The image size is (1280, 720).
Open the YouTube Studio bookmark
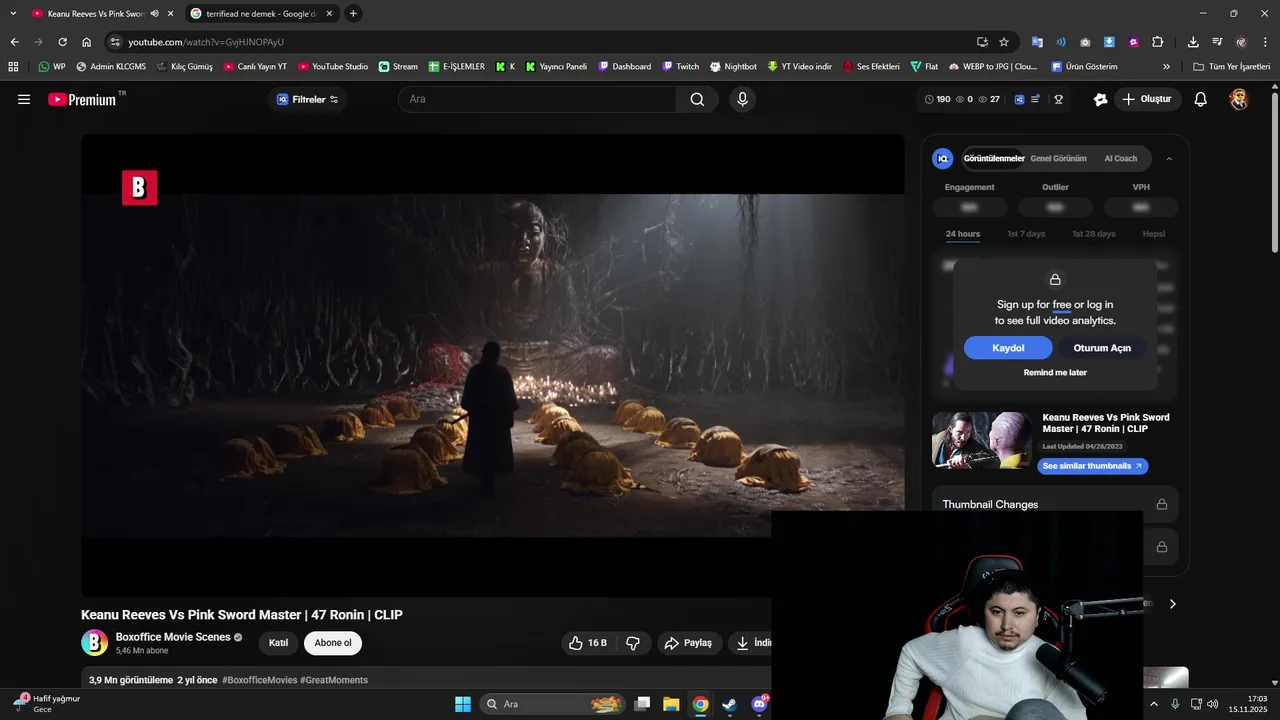(333, 67)
